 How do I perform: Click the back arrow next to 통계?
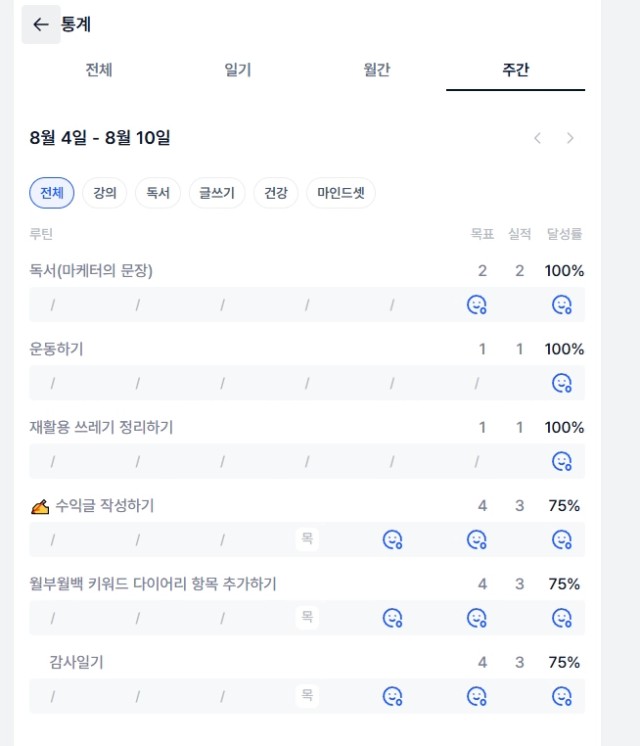tap(41, 24)
